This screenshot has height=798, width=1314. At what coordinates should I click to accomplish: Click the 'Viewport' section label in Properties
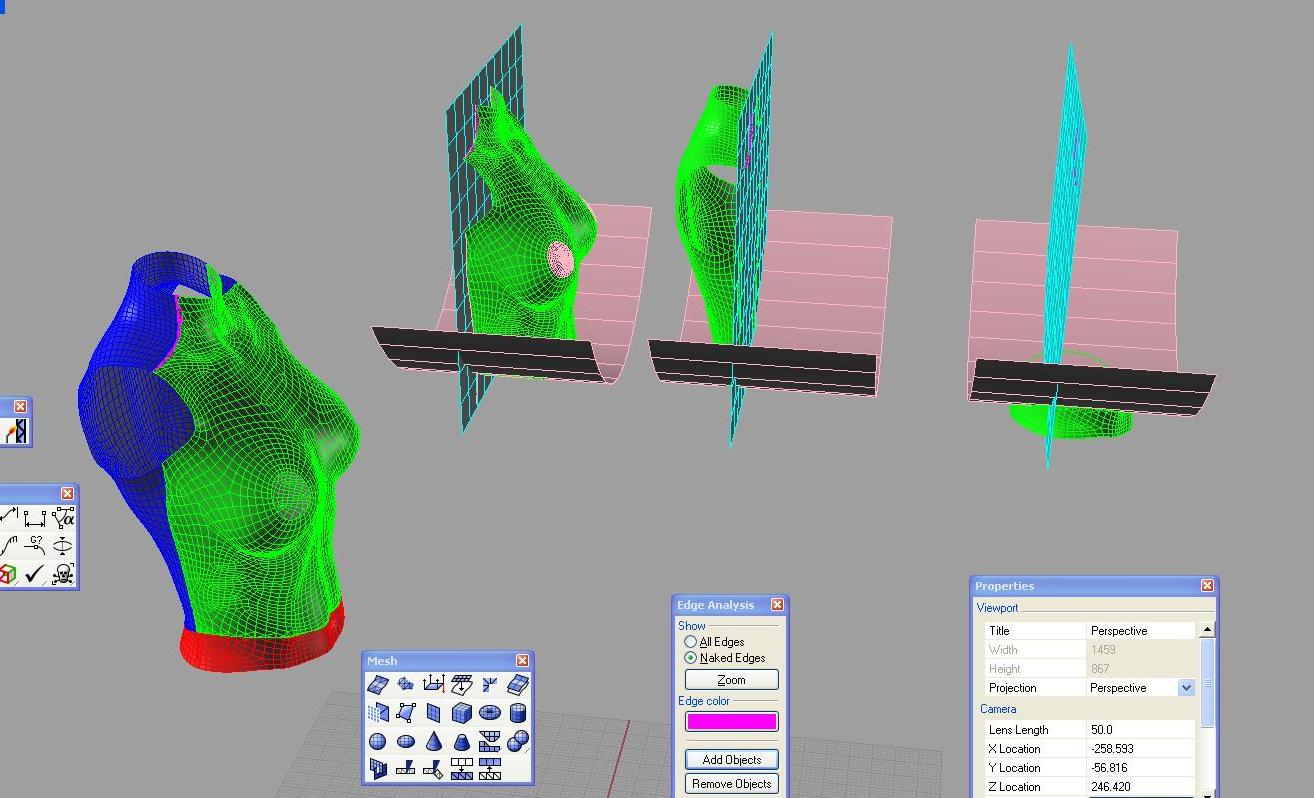(x=997, y=608)
